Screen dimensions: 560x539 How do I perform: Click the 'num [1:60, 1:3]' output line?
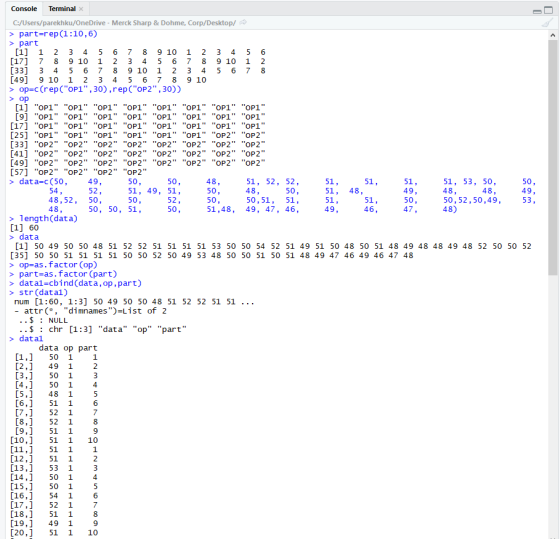(134, 302)
